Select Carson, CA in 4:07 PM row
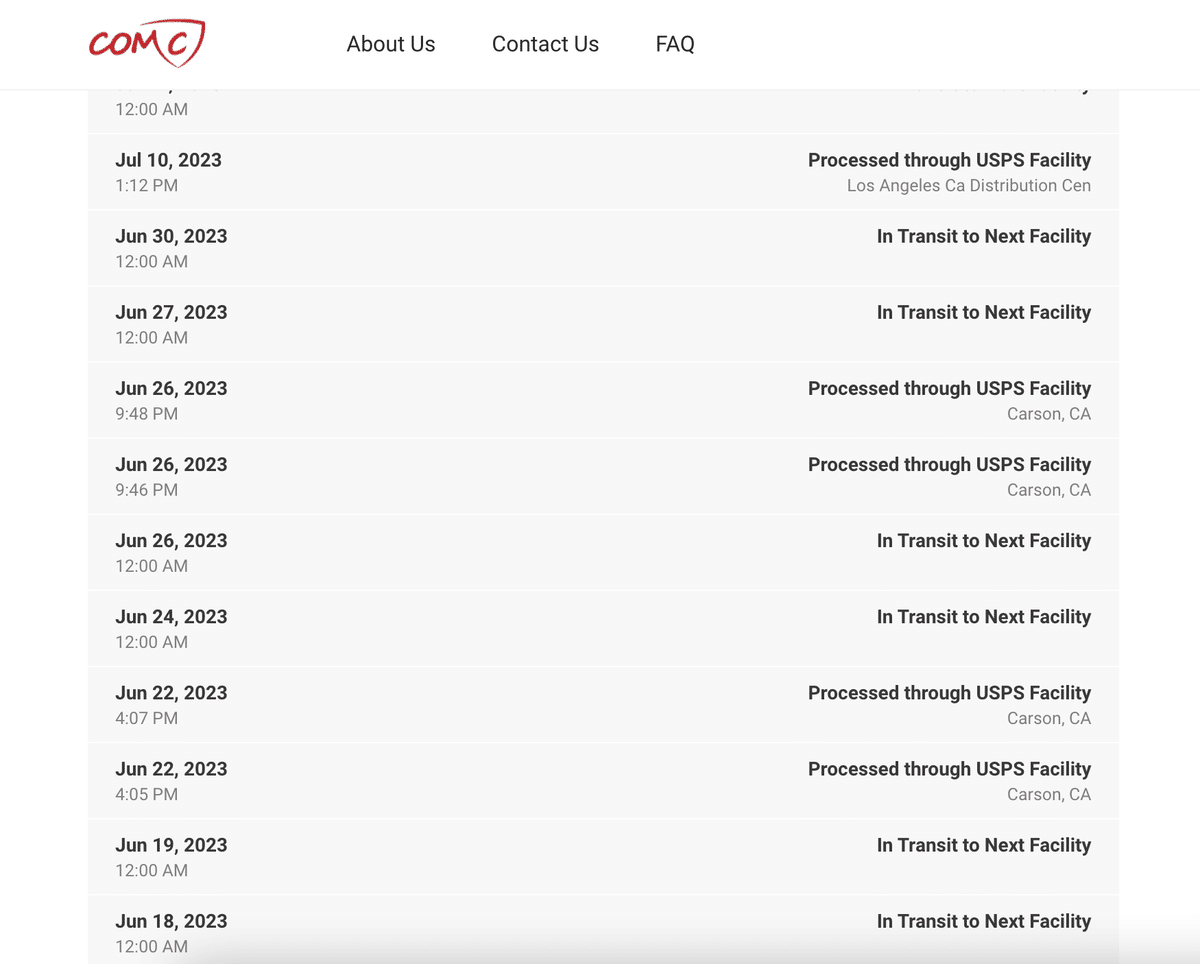 pos(1049,718)
